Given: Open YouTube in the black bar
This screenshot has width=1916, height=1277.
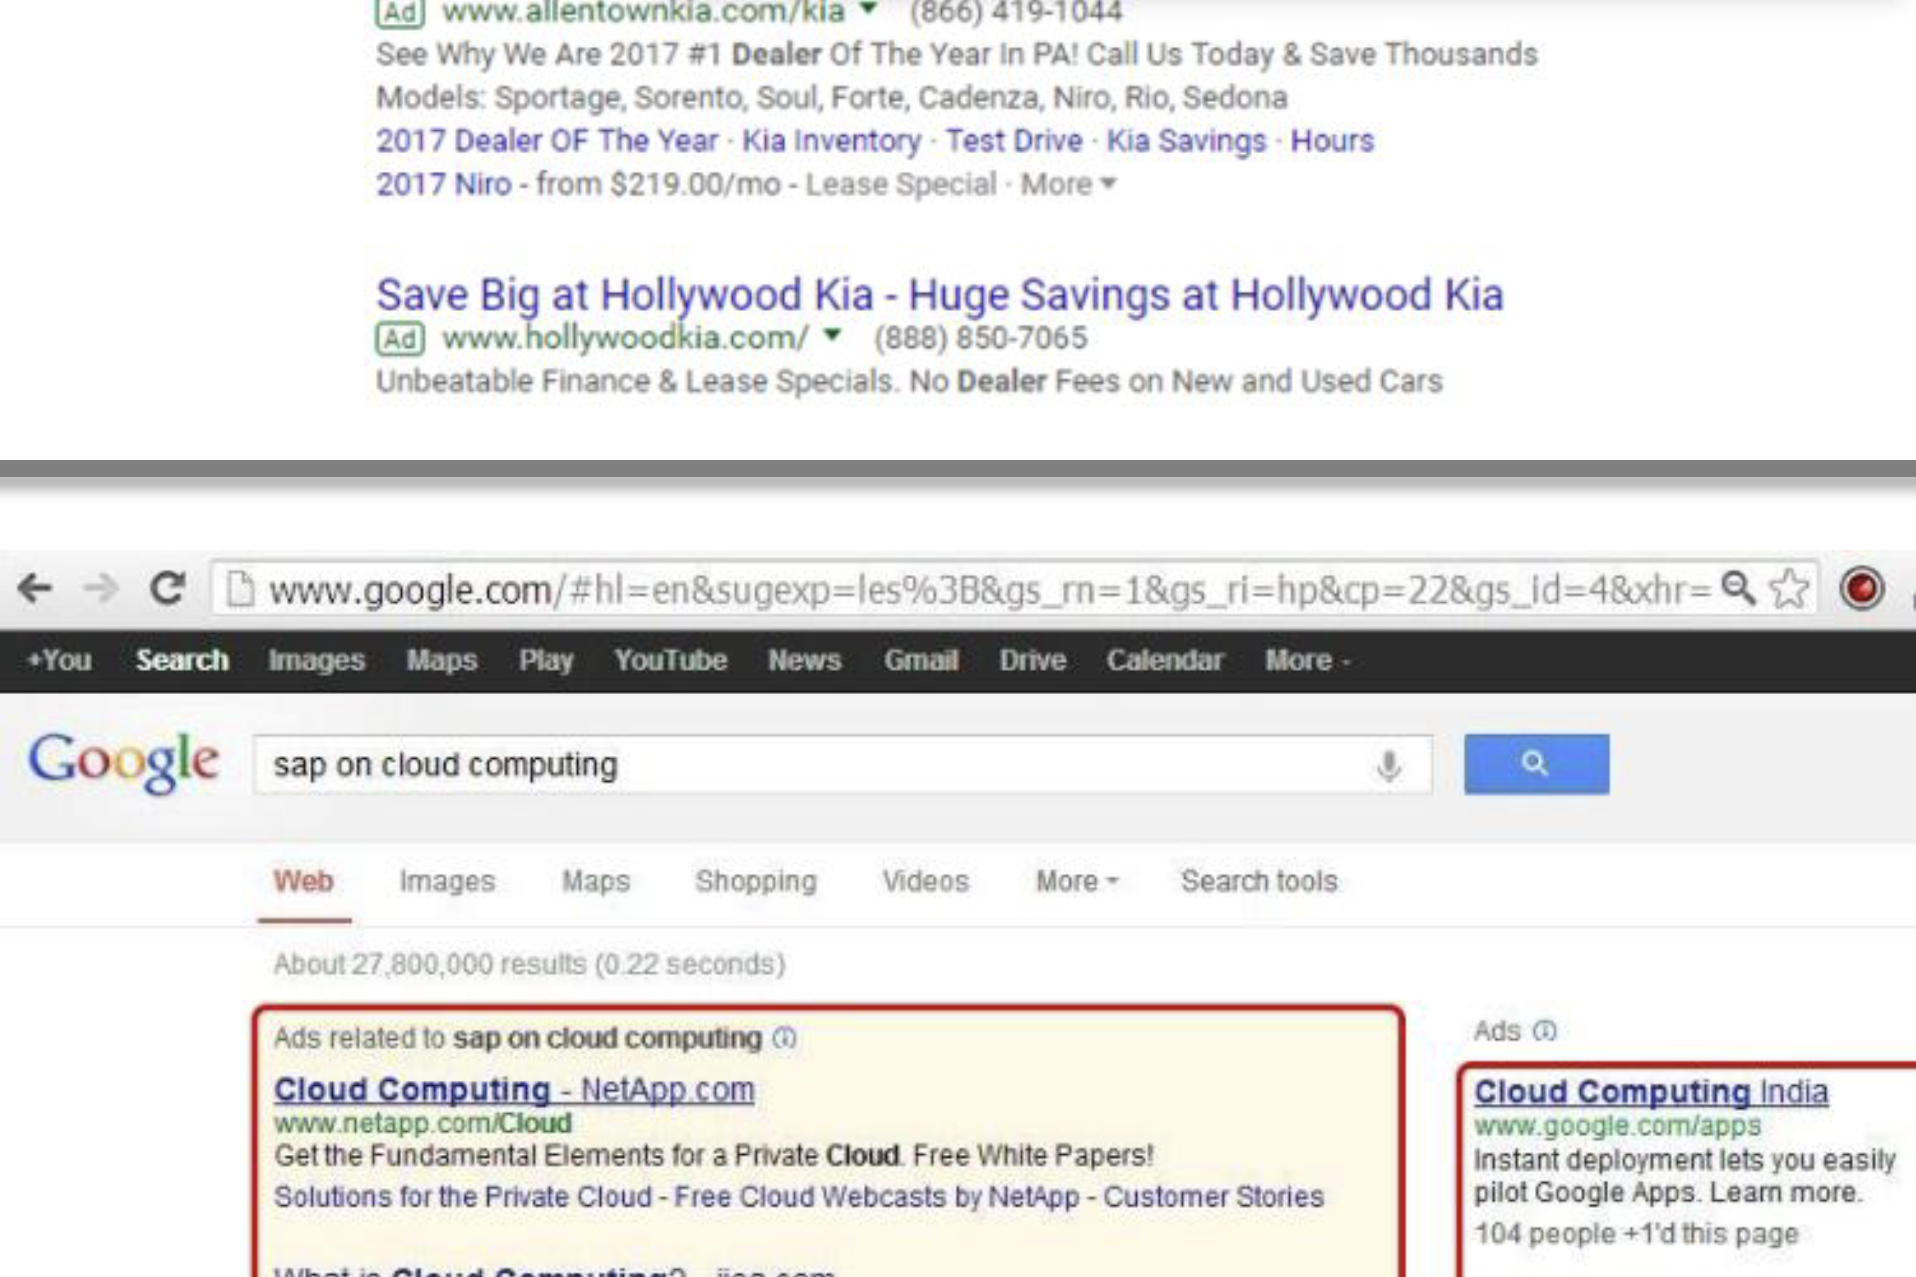Looking at the screenshot, I should [670, 660].
